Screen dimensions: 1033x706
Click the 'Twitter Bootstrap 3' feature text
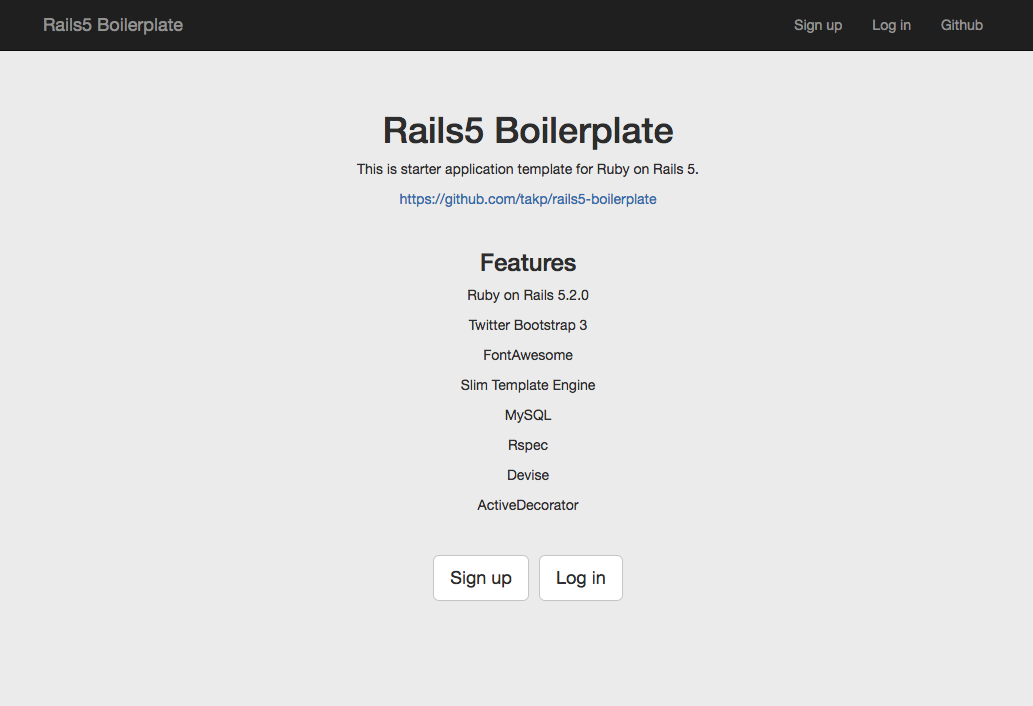click(x=528, y=325)
